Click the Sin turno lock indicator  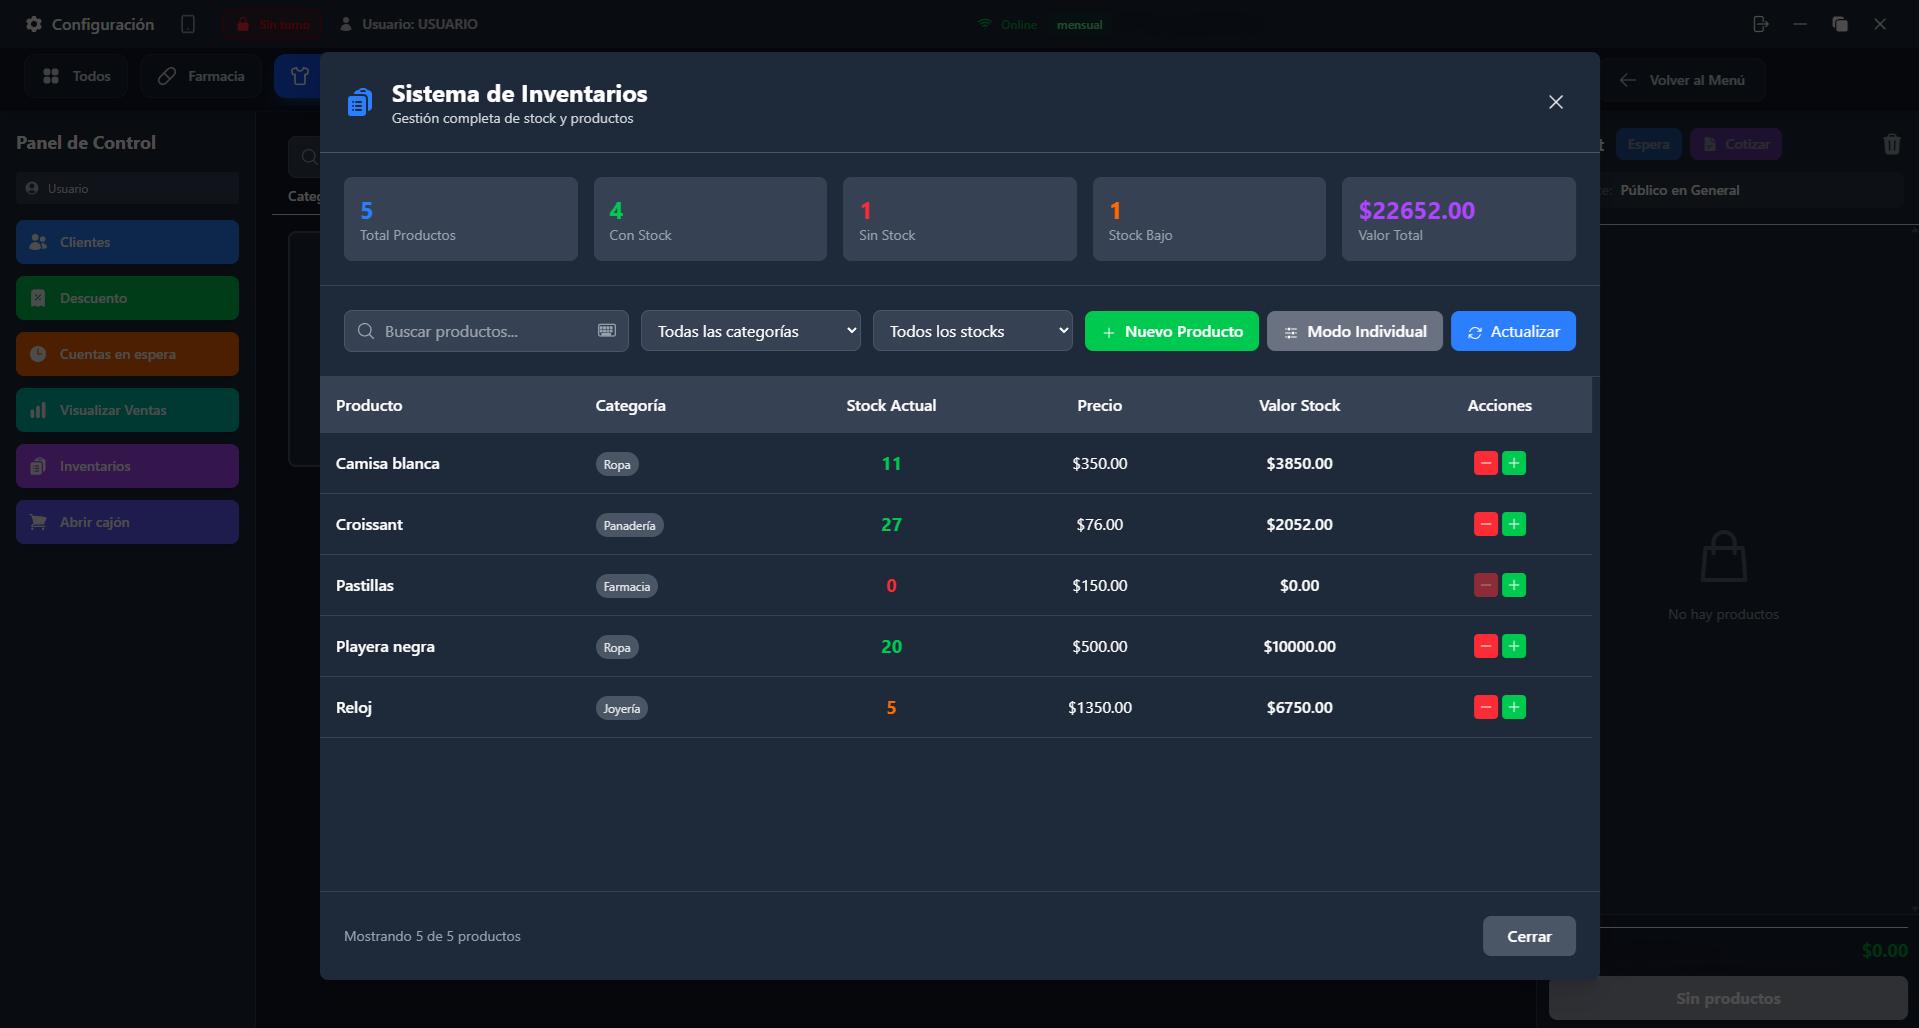(271, 23)
